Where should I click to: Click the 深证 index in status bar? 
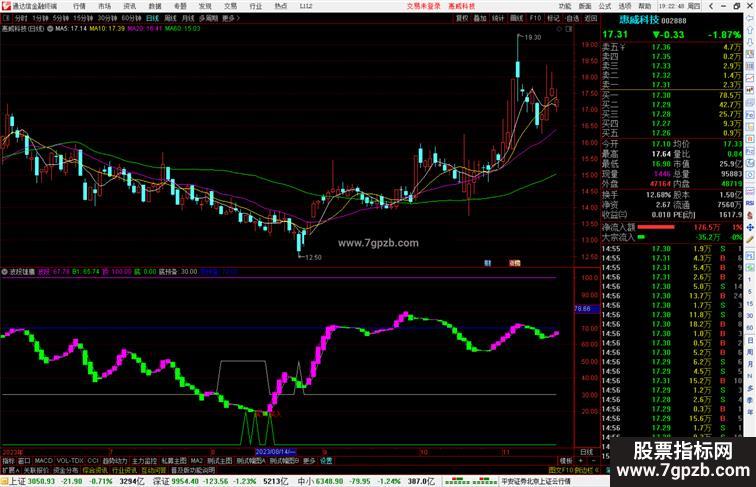pos(161,481)
